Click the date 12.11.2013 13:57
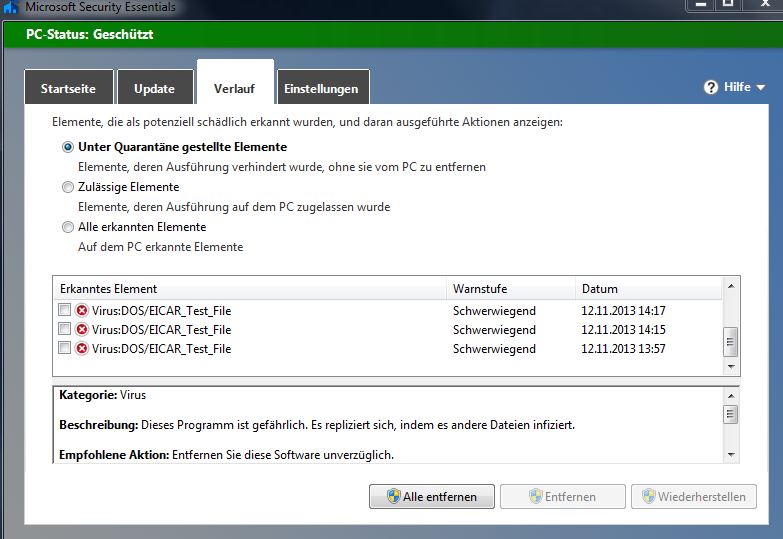The height and width of the screenshot is (539, 783). tap(623, 349)
